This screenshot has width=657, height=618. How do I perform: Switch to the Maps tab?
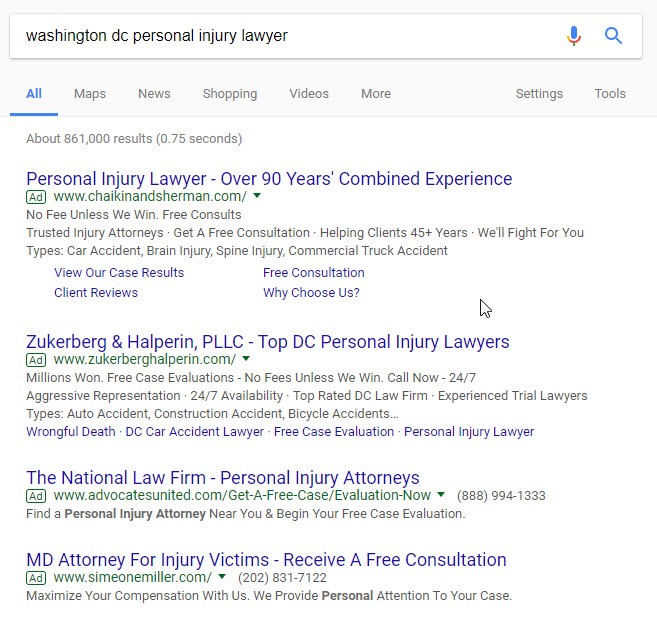pos(90,93)
